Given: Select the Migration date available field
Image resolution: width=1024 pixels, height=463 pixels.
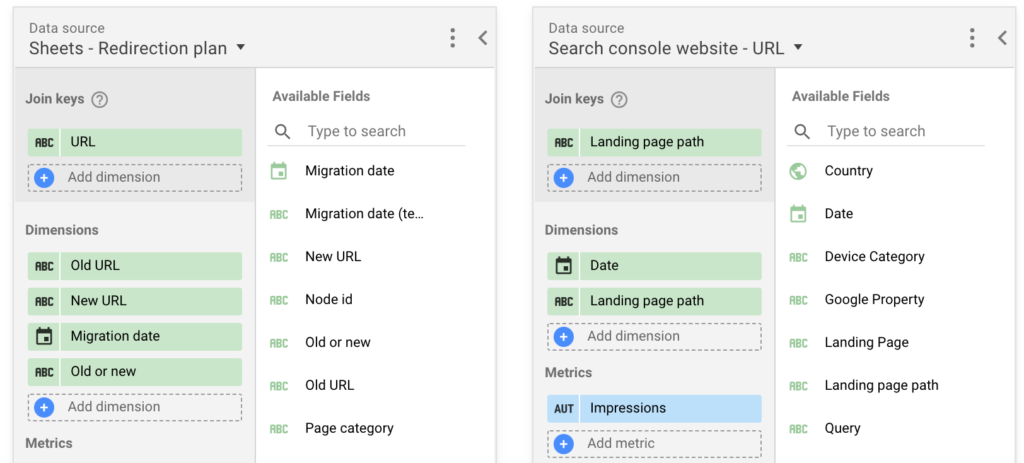Looking at the screenshot, I should pyautogui.click(x=349, y=171).
